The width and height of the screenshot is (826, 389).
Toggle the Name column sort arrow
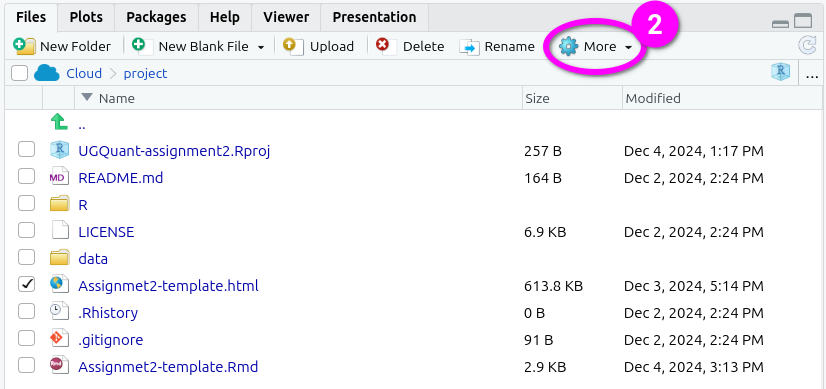87,98
